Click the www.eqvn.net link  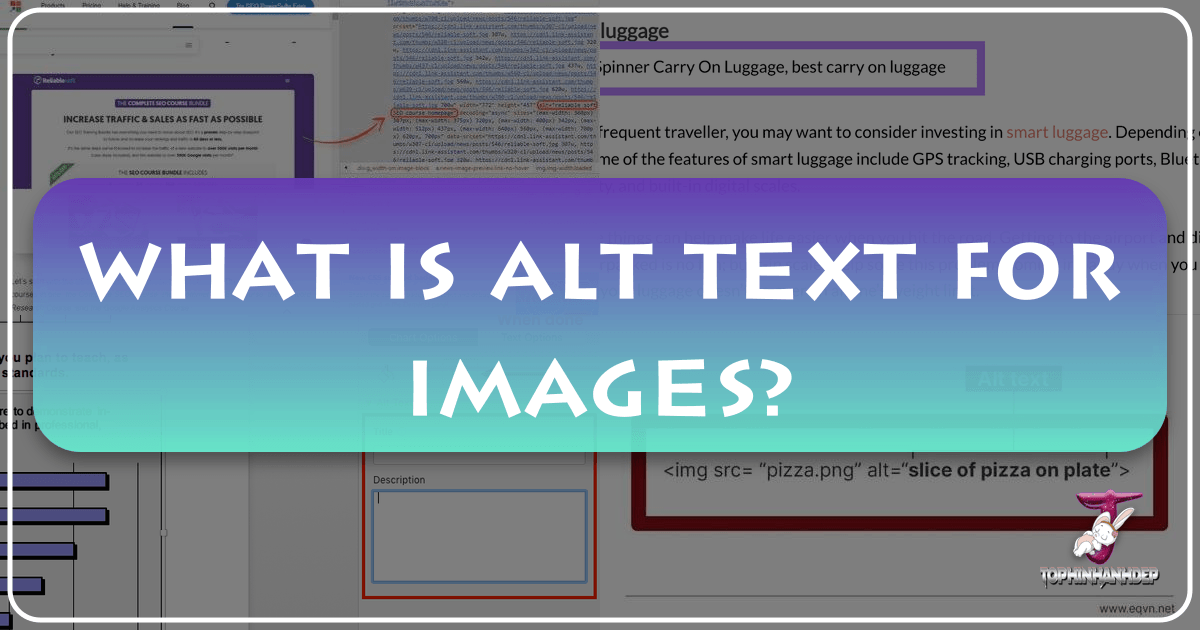pyautogui.click(x=1139, y=607)
